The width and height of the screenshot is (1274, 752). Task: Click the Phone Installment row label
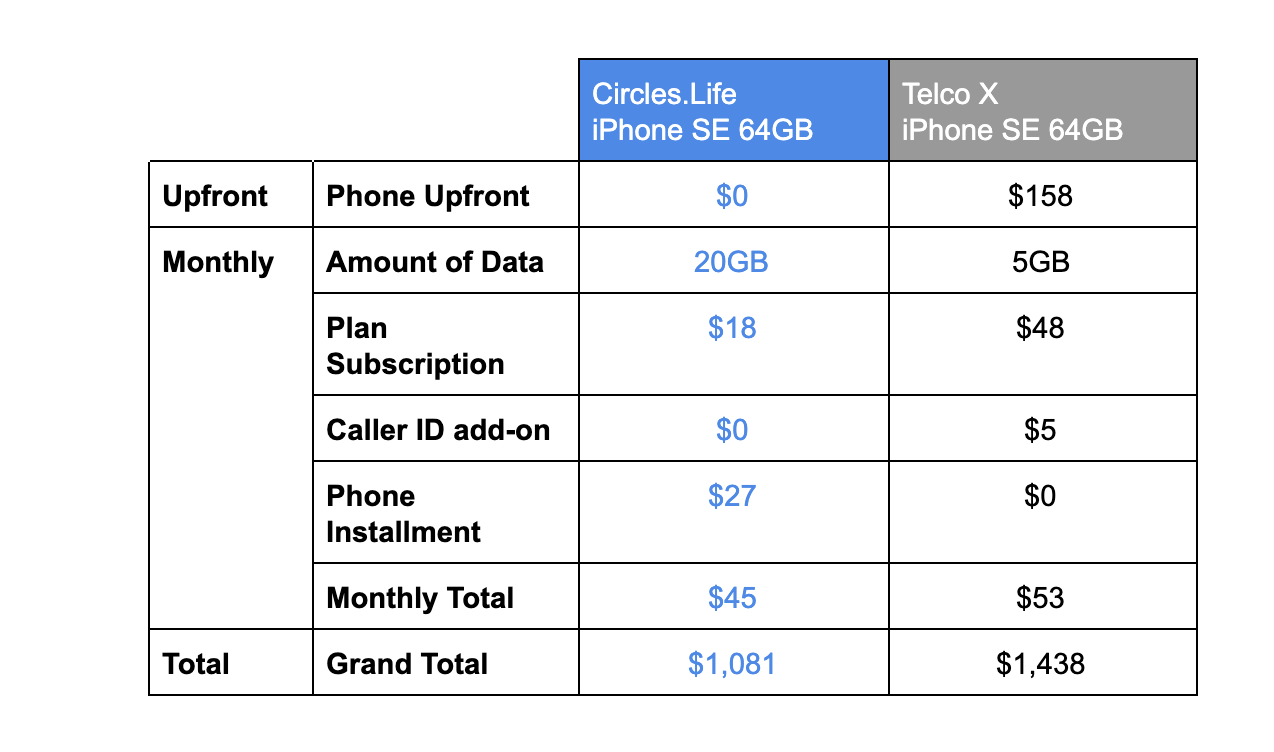coord(403,514)
